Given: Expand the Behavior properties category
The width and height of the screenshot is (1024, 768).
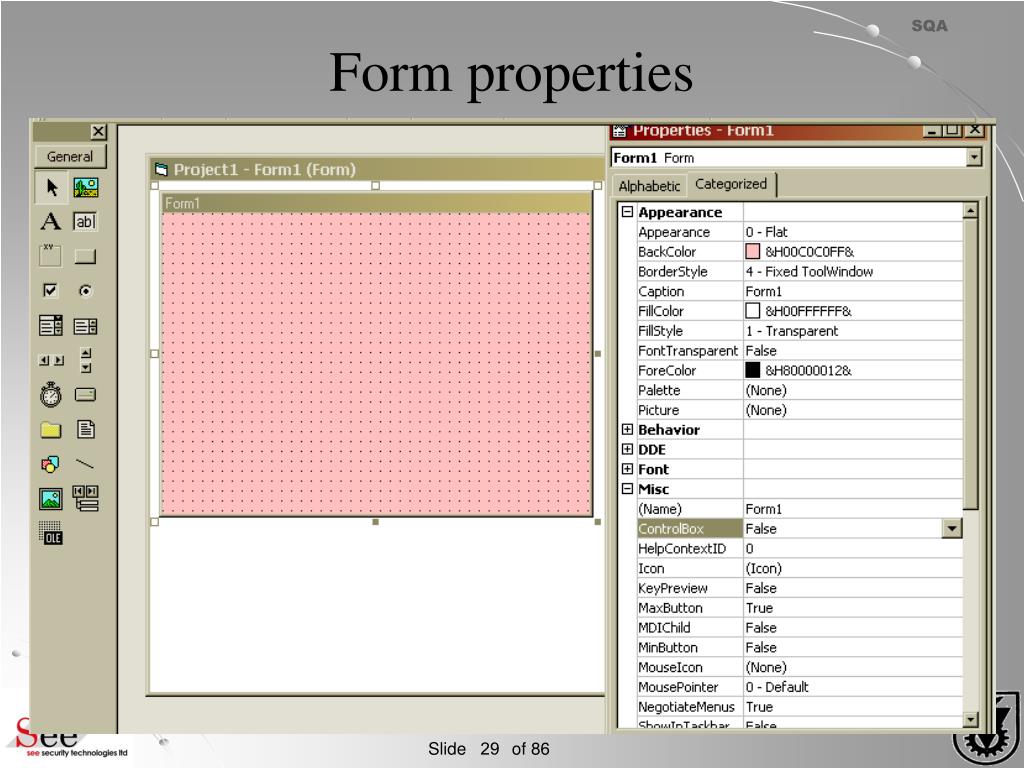Looking at the screenshot, I should (627, 429).
